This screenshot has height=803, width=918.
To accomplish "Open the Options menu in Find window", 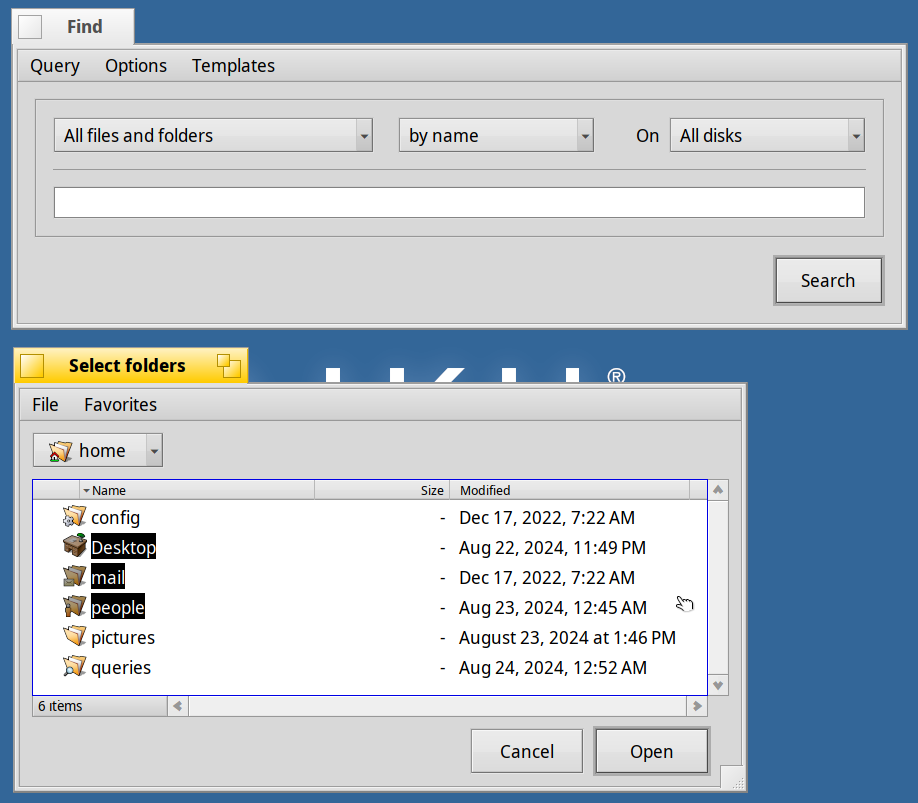I will click(136, 66).
